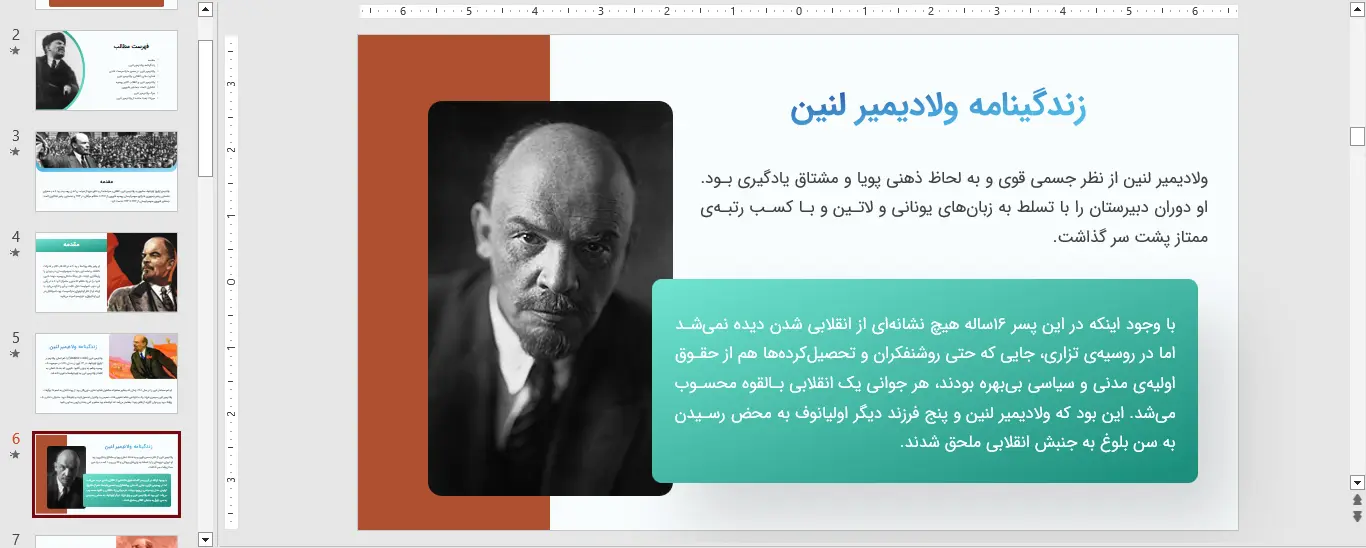Click main editor scroll-down arrow
This screenshot has width=1366, height=548.
tap(1357, 481)
